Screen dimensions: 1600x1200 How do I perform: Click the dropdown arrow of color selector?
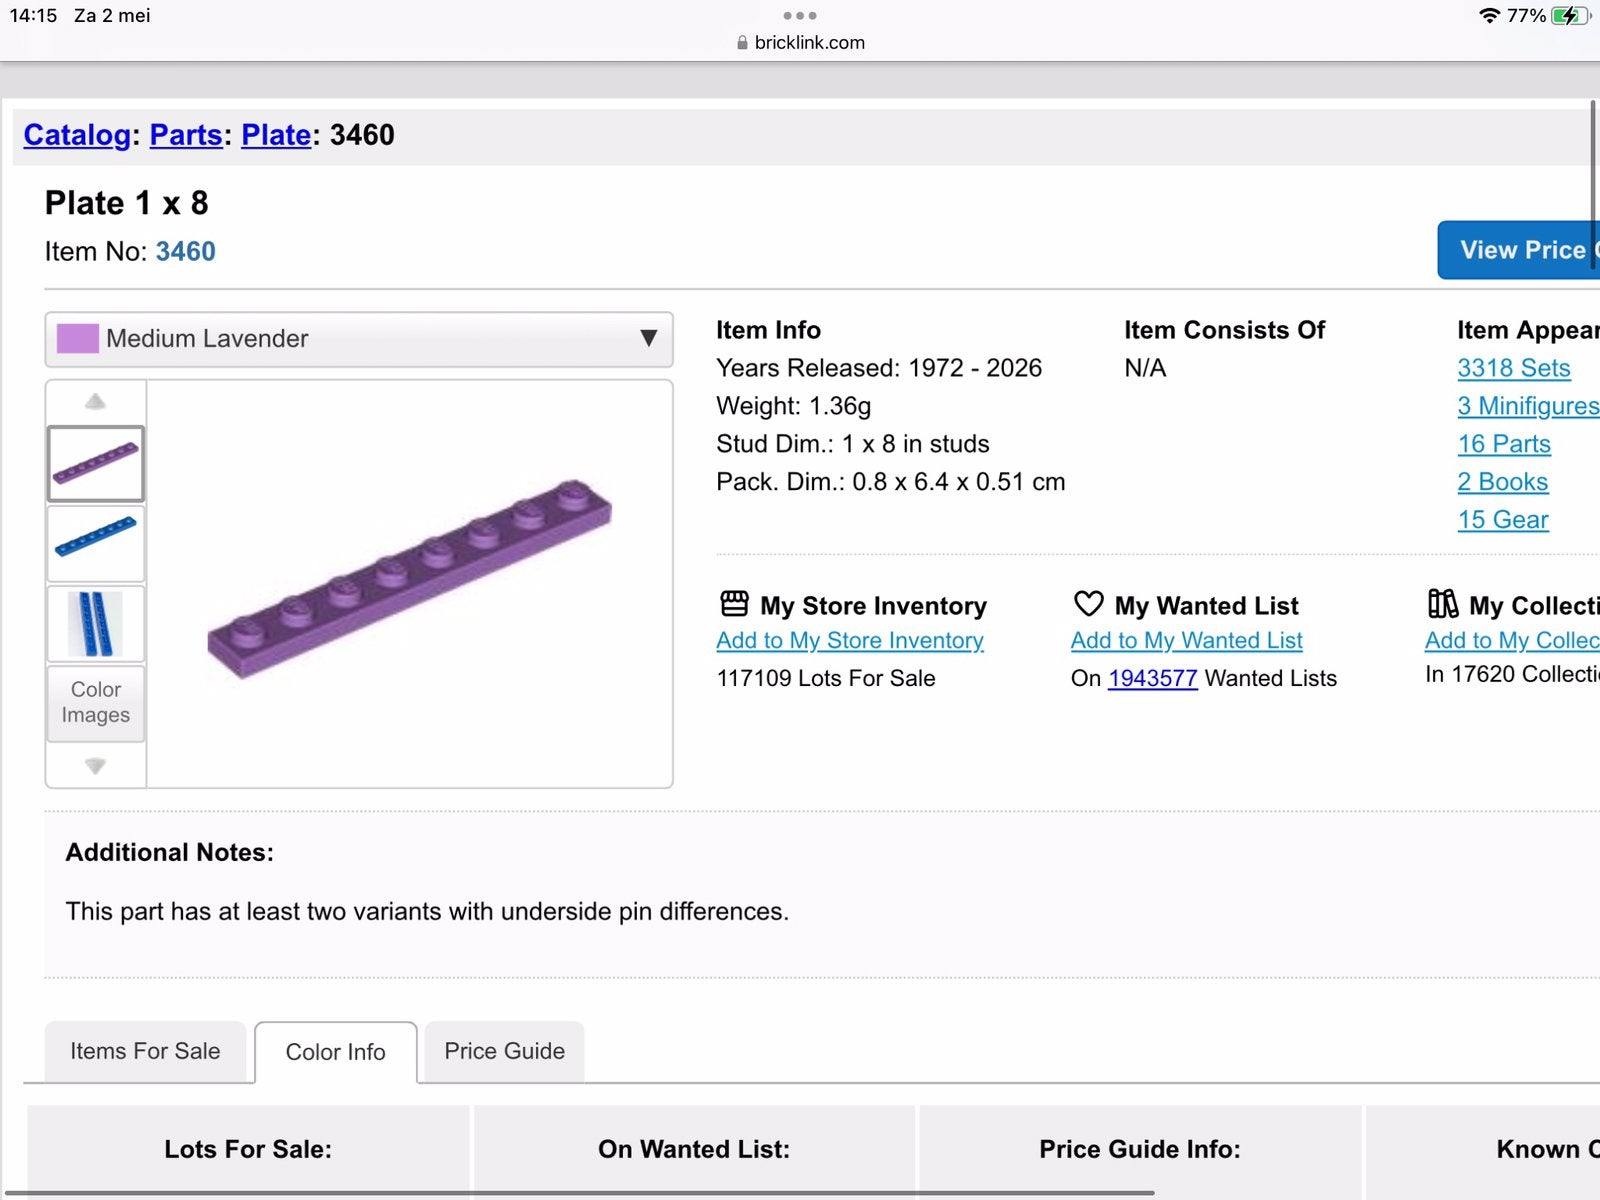648,339
